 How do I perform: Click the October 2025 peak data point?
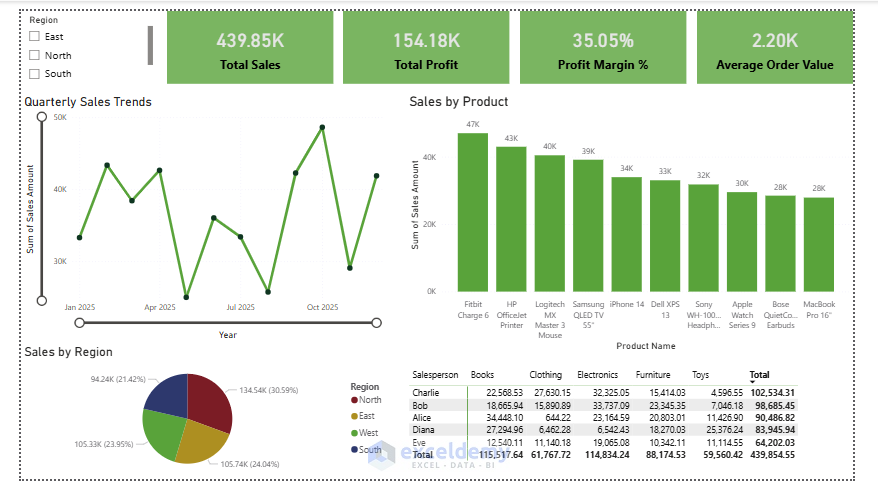tap(322, 128)
